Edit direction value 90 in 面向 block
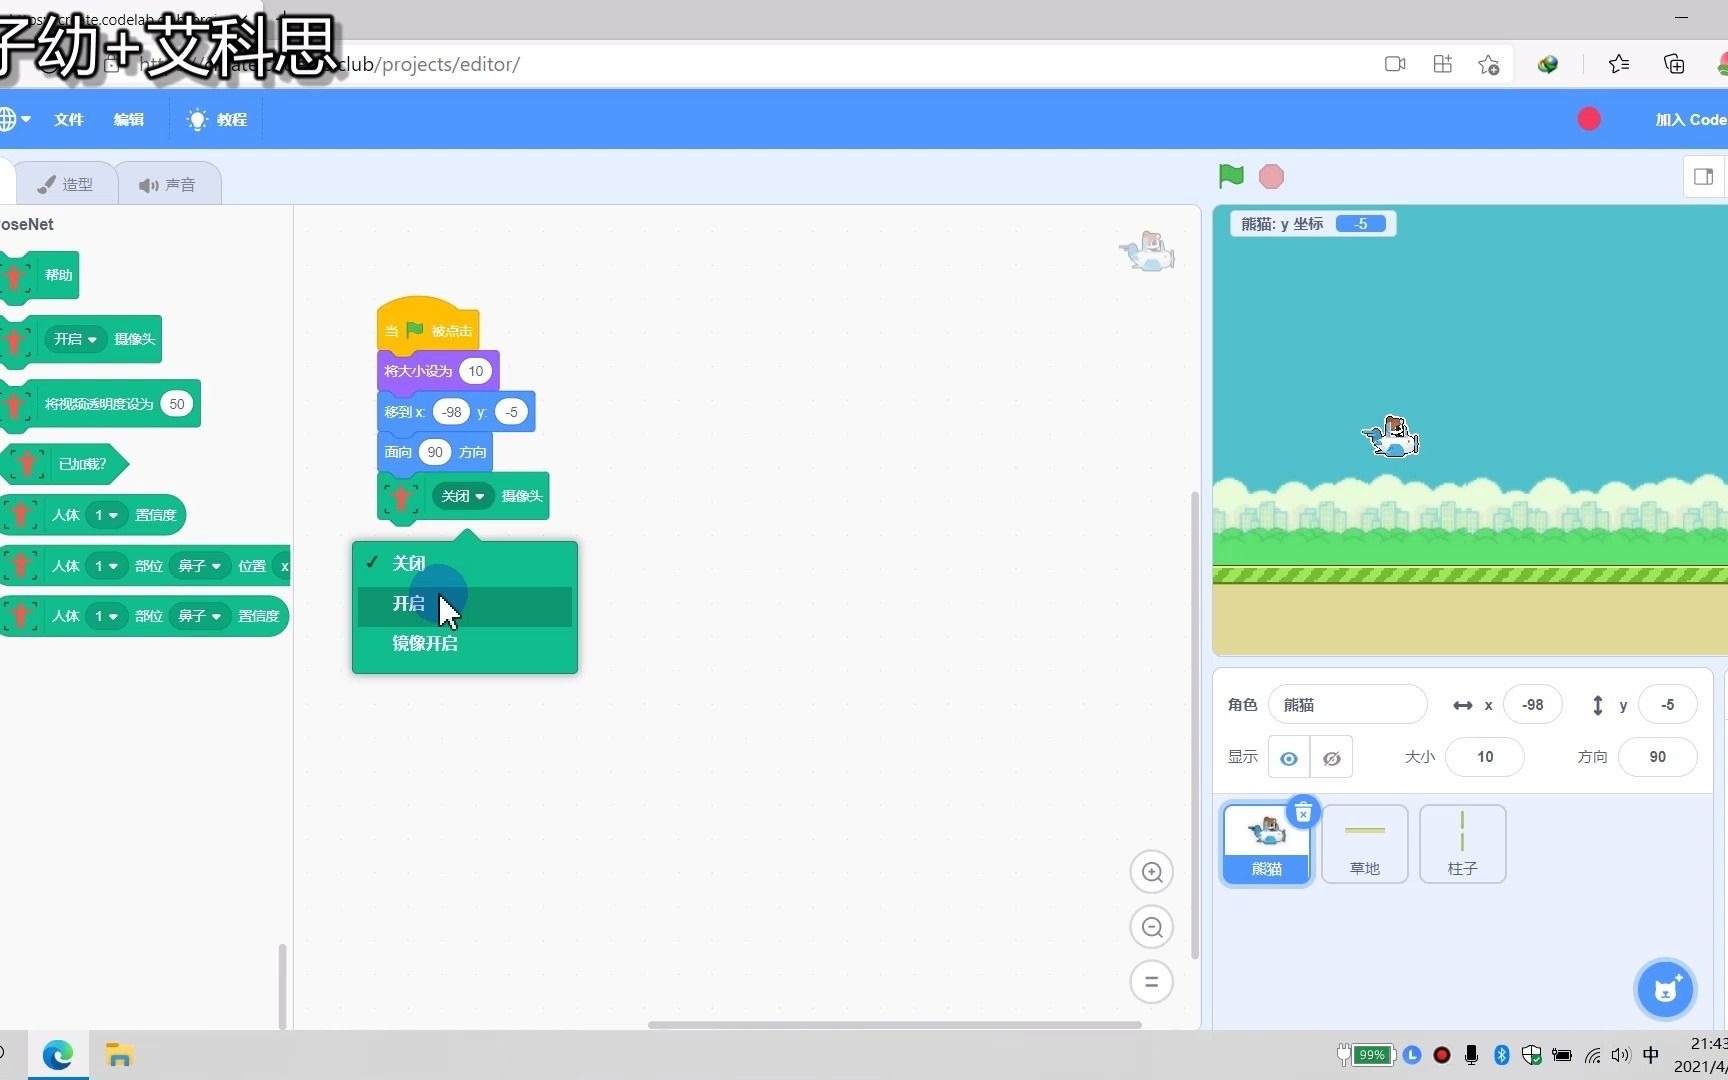1728x1080 pixels. [x=435, y=452]
